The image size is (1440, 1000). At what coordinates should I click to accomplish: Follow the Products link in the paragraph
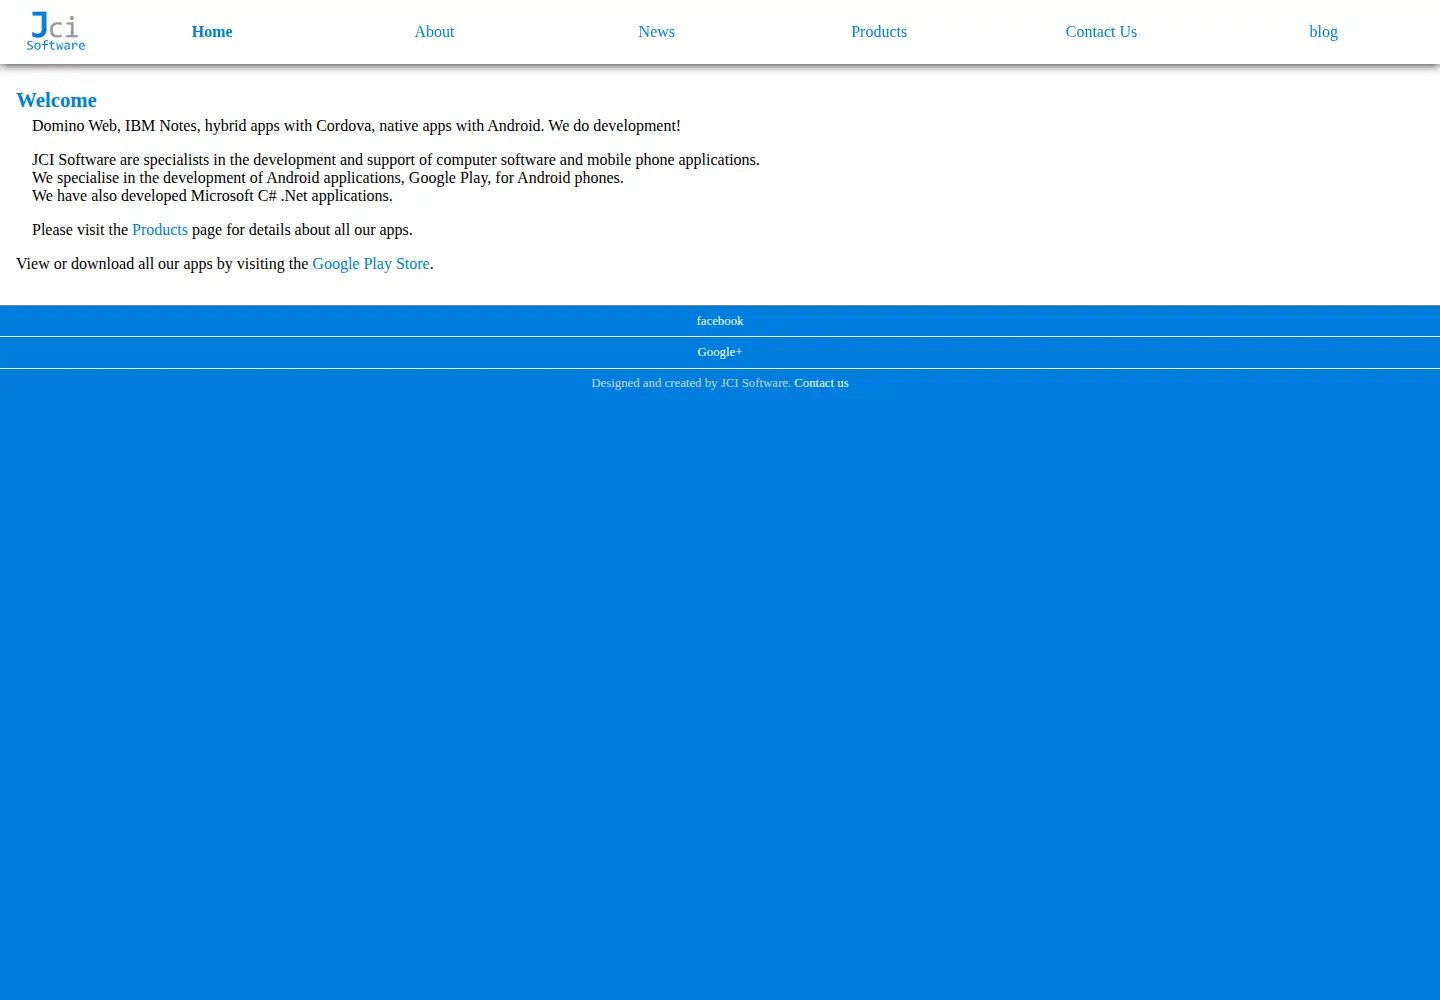pos(160,230)
